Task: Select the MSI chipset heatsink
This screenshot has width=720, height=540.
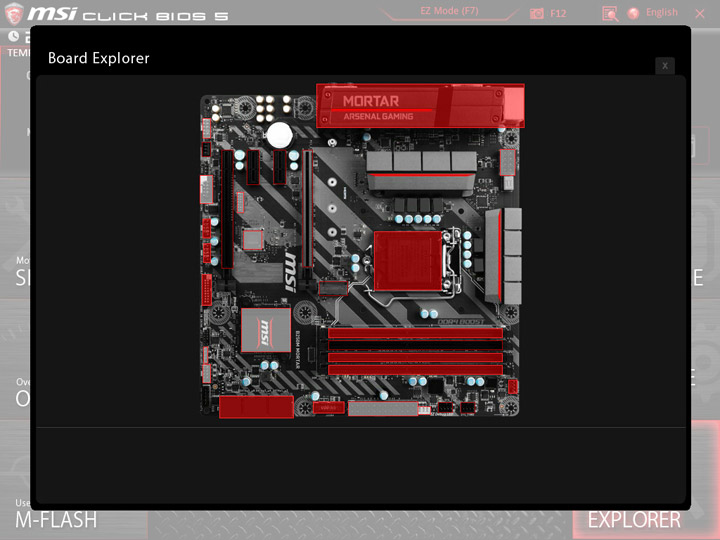Action: point(266,330)
